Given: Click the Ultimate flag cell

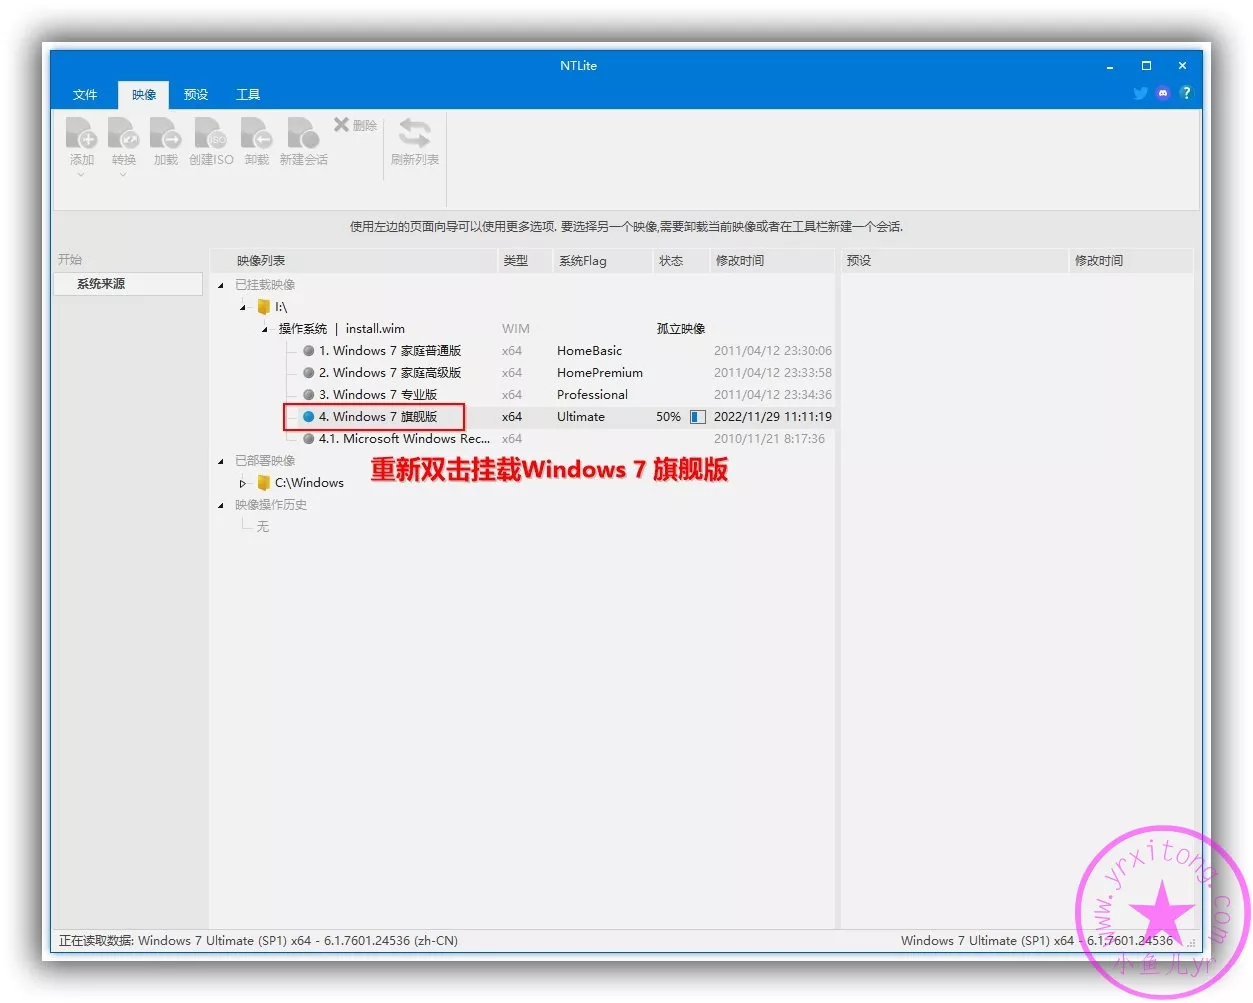Looking at the screenshot, I should tap(580, 417).
